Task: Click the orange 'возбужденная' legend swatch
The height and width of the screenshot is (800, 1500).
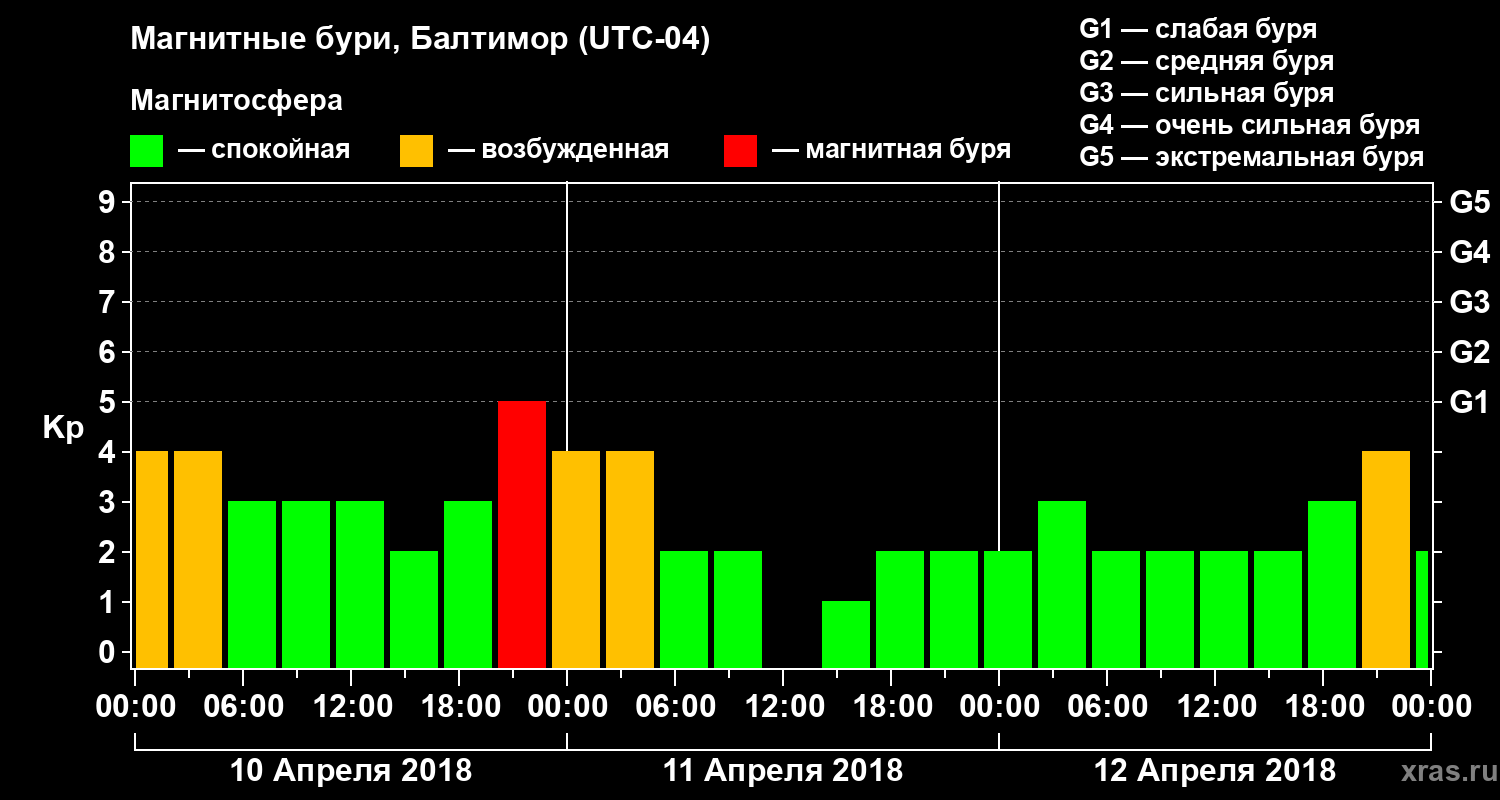Action: (416, 151)
